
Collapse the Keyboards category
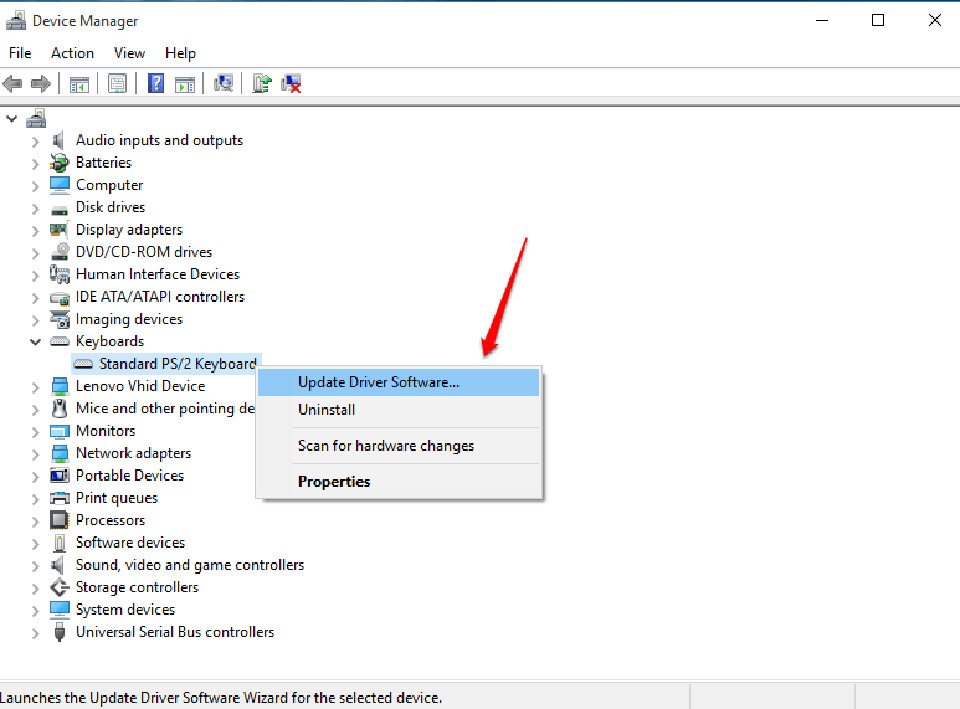pyautogui.click(x=35, y=341)
